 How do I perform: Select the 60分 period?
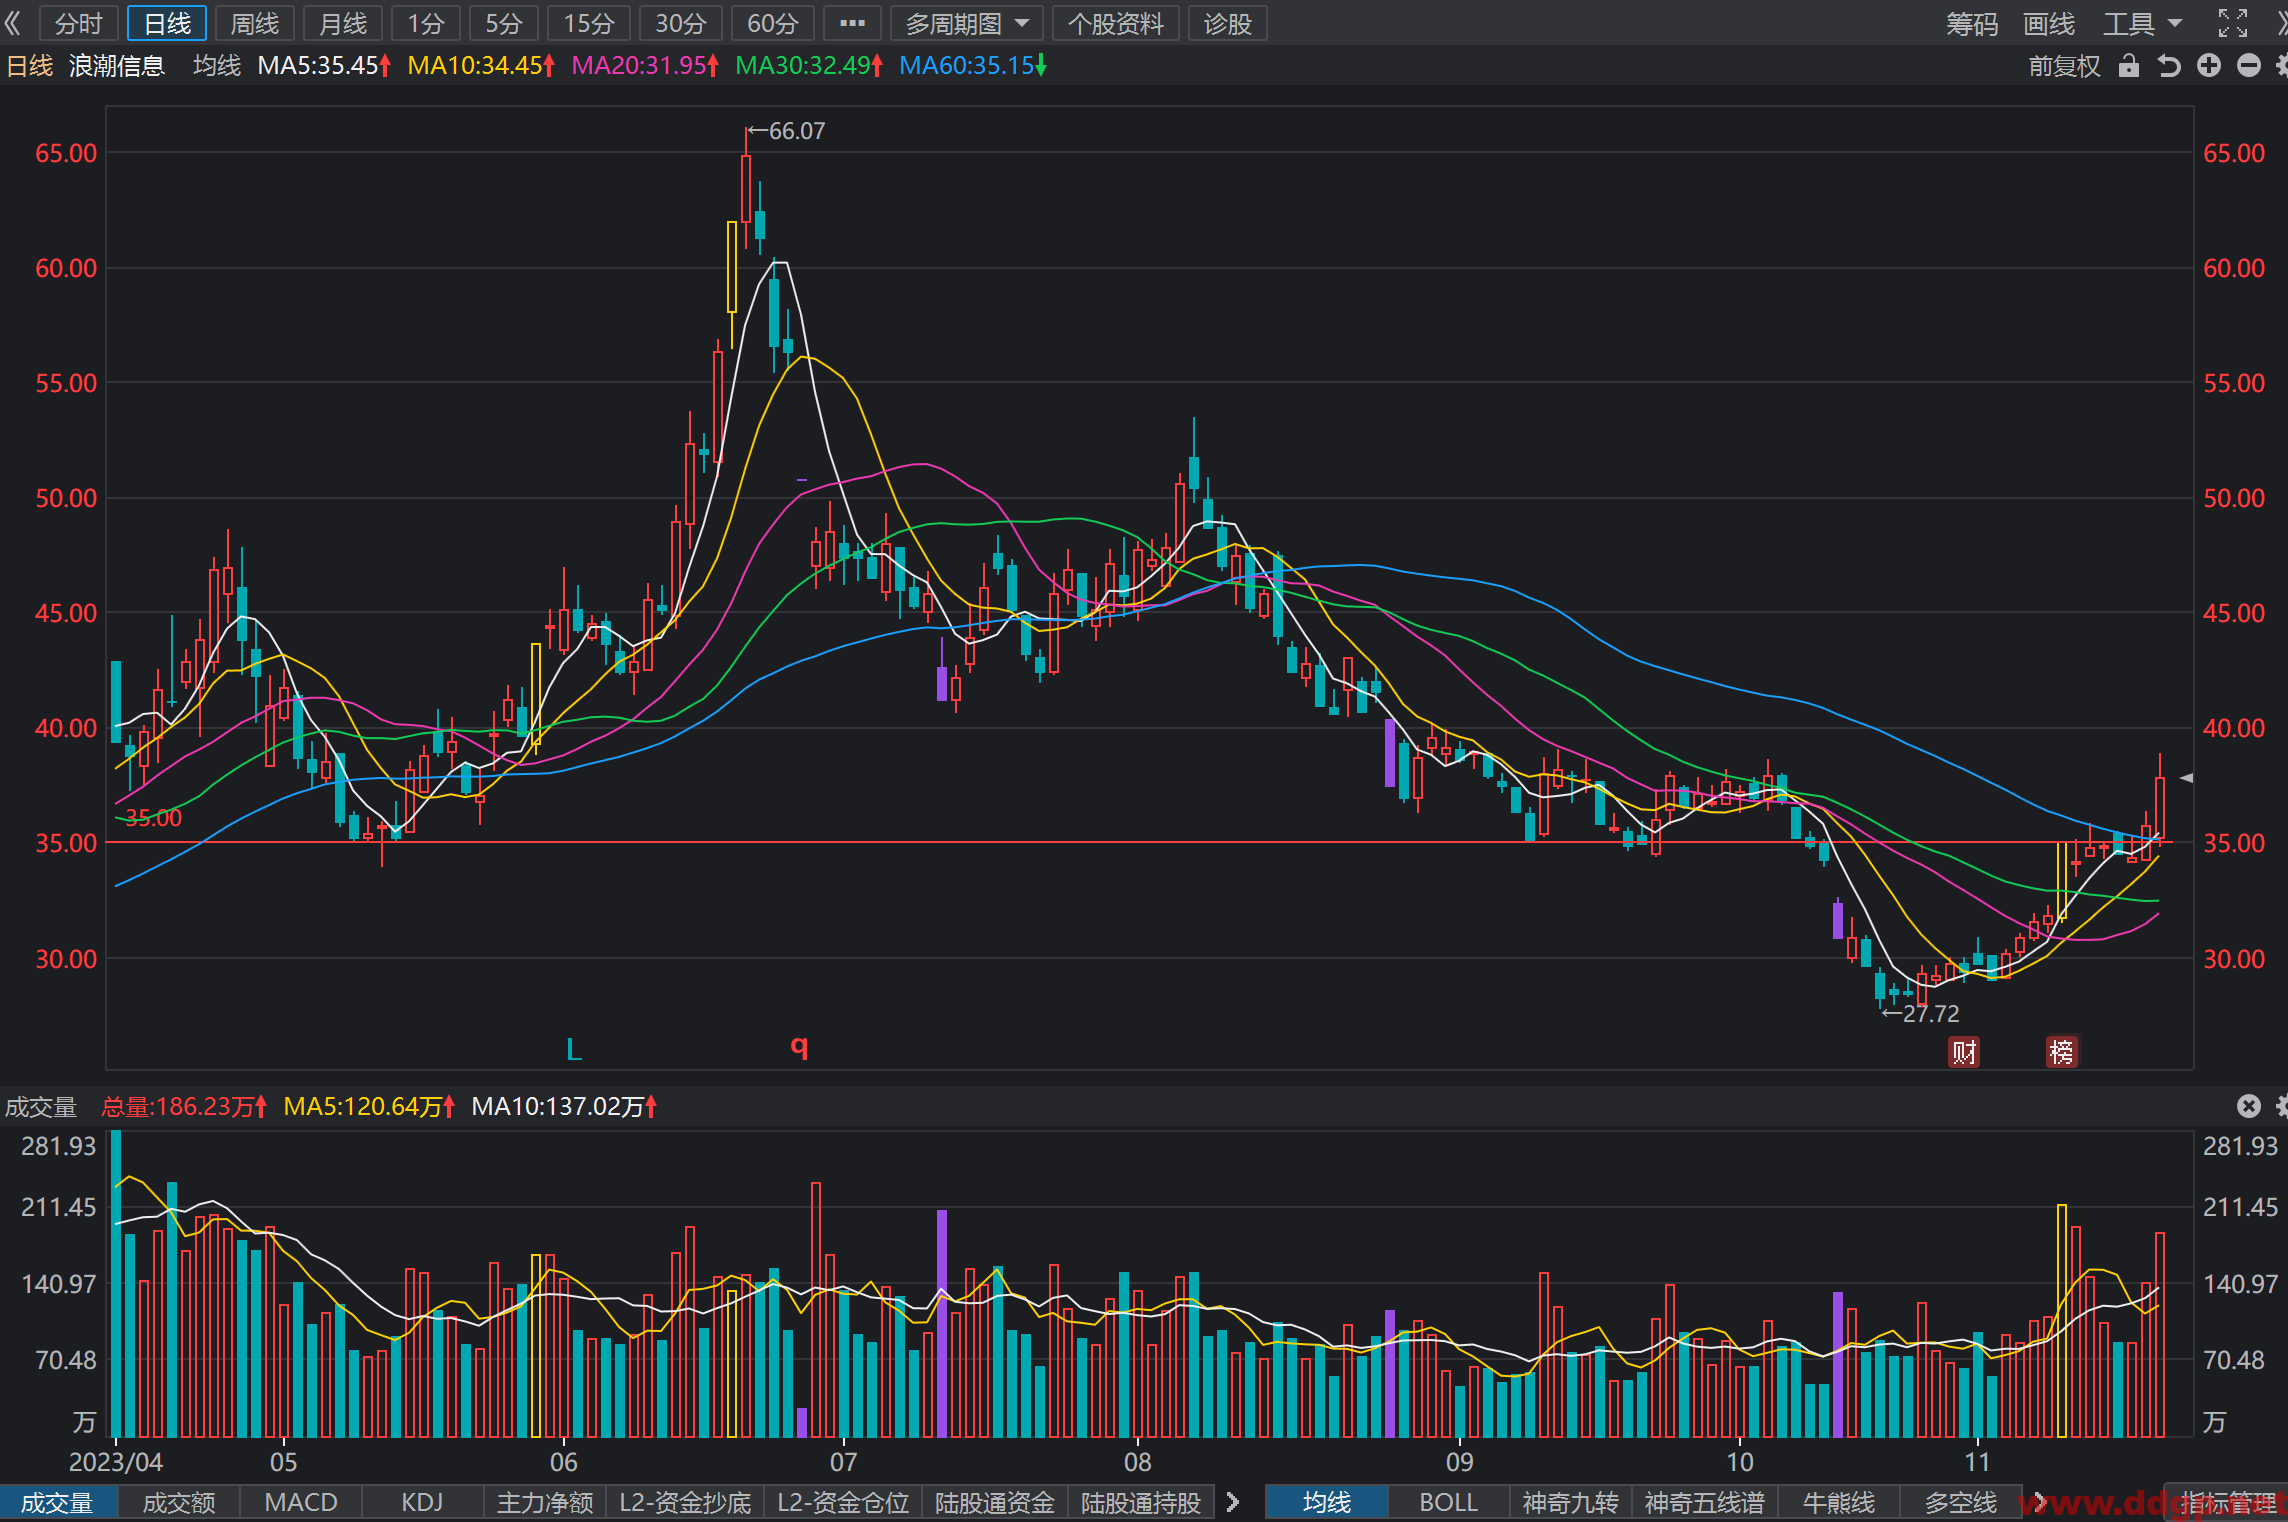tap(773, 23)
